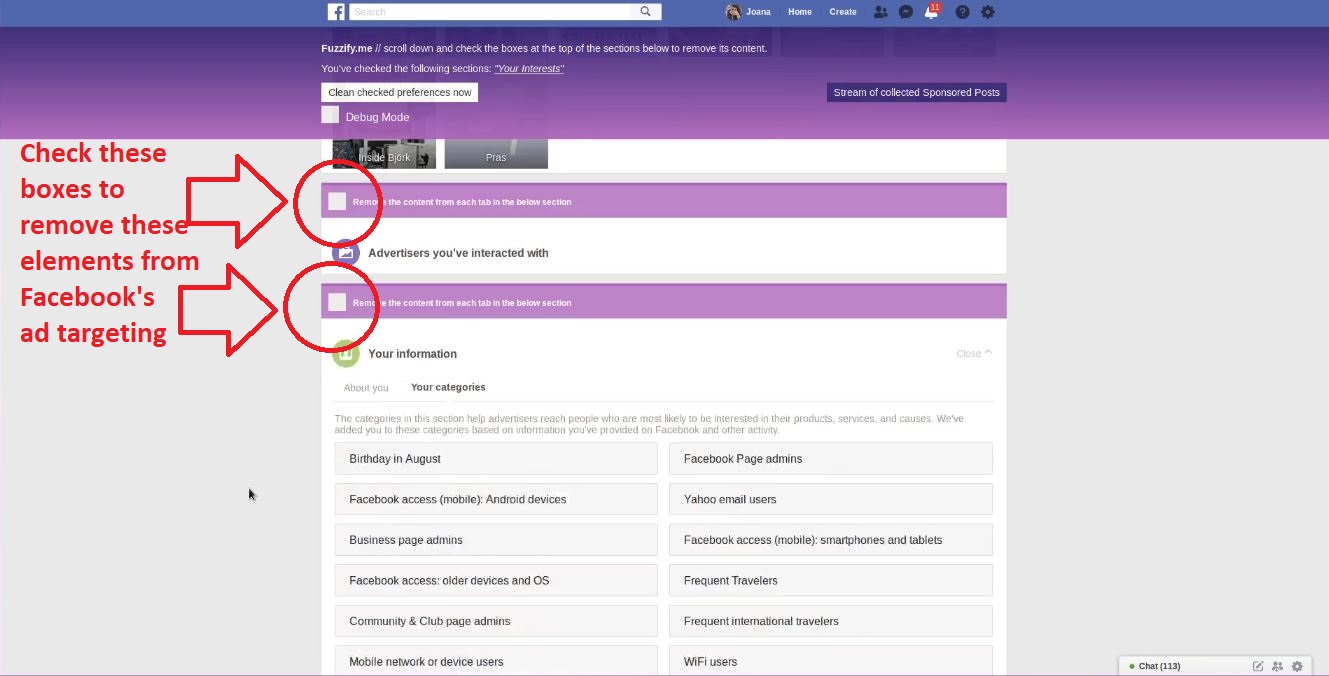Image resolution: width=1329 pixels, height=676 pixels.
Task: Open the Messenger icon in top bar
Action: click(x=906, y=12)
